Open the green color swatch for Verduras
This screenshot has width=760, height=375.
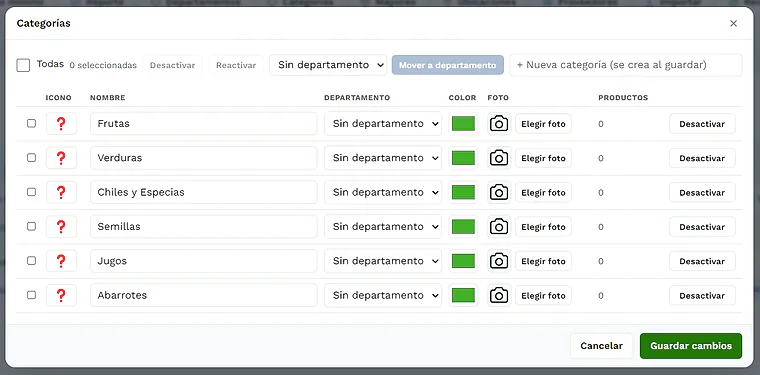click(463, 158)
